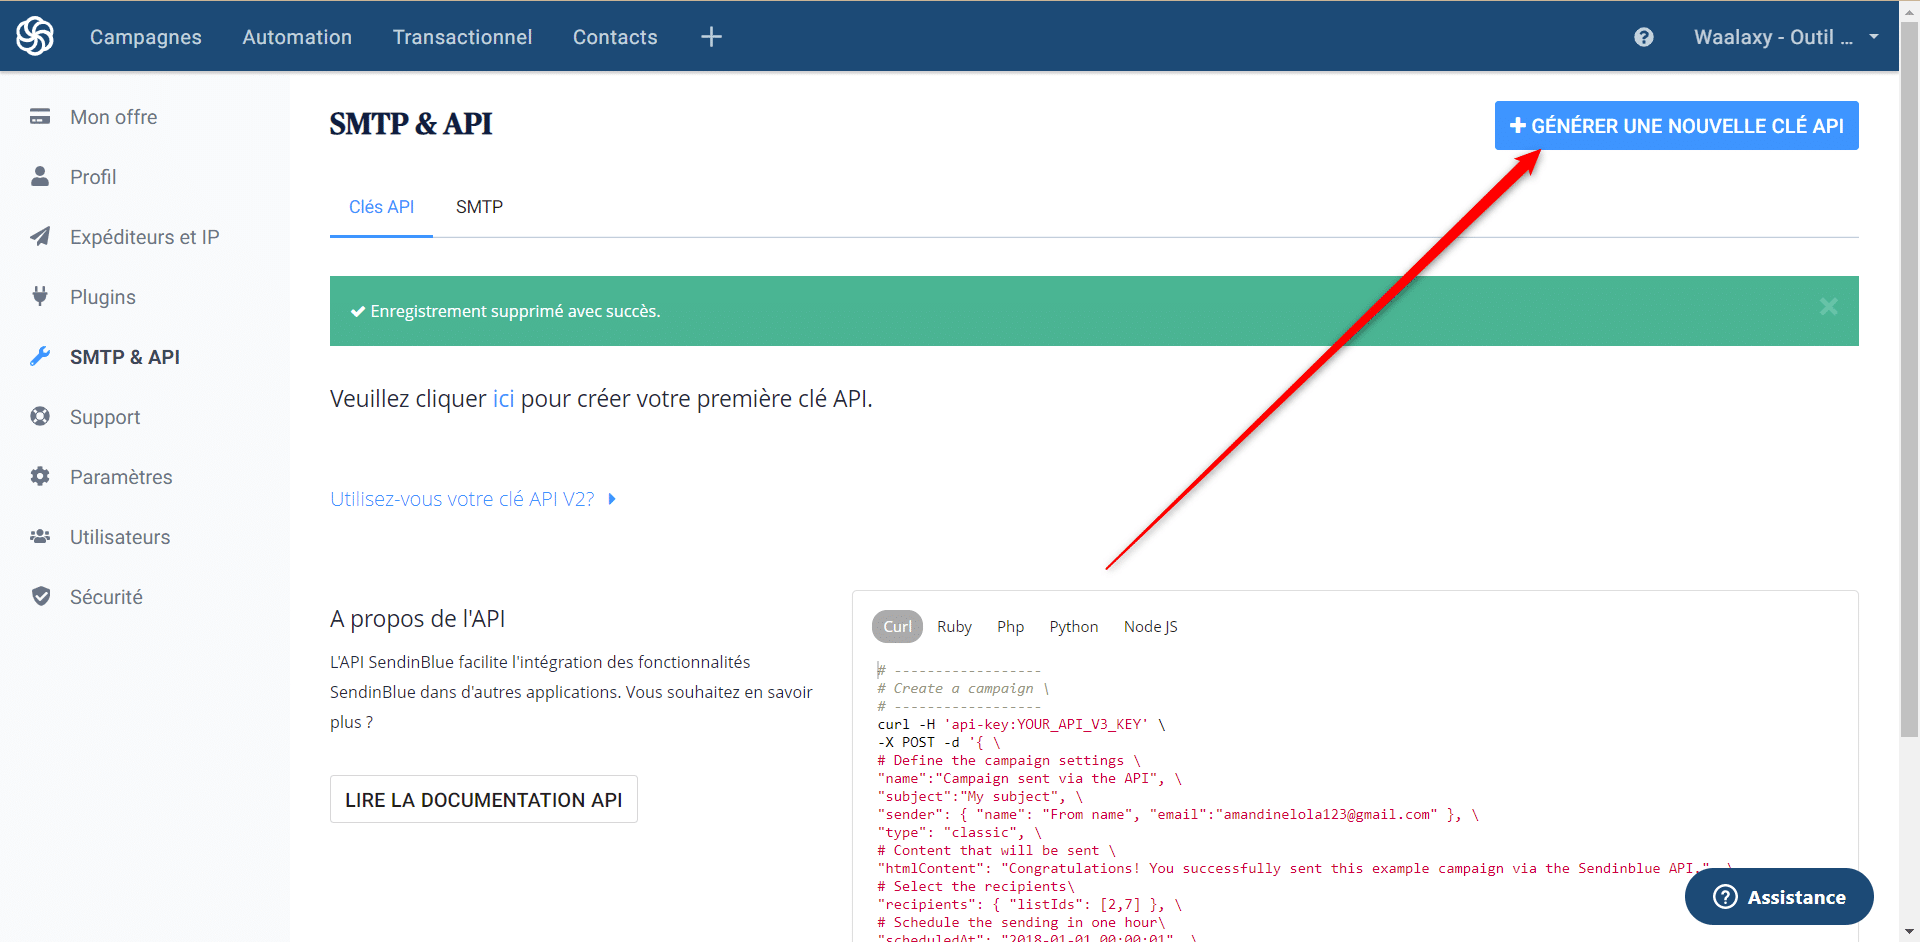The height and width of the screenshot is (942, 1920).
Task: Open the Utilisez-vous votre clé API V2 link
Action: 462,499
